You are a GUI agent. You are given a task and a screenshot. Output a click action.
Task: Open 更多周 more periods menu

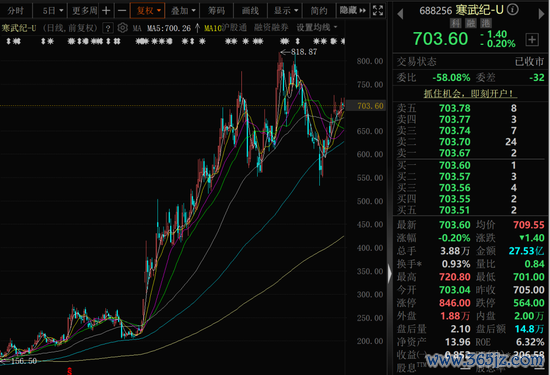click(x=84, y=11)
